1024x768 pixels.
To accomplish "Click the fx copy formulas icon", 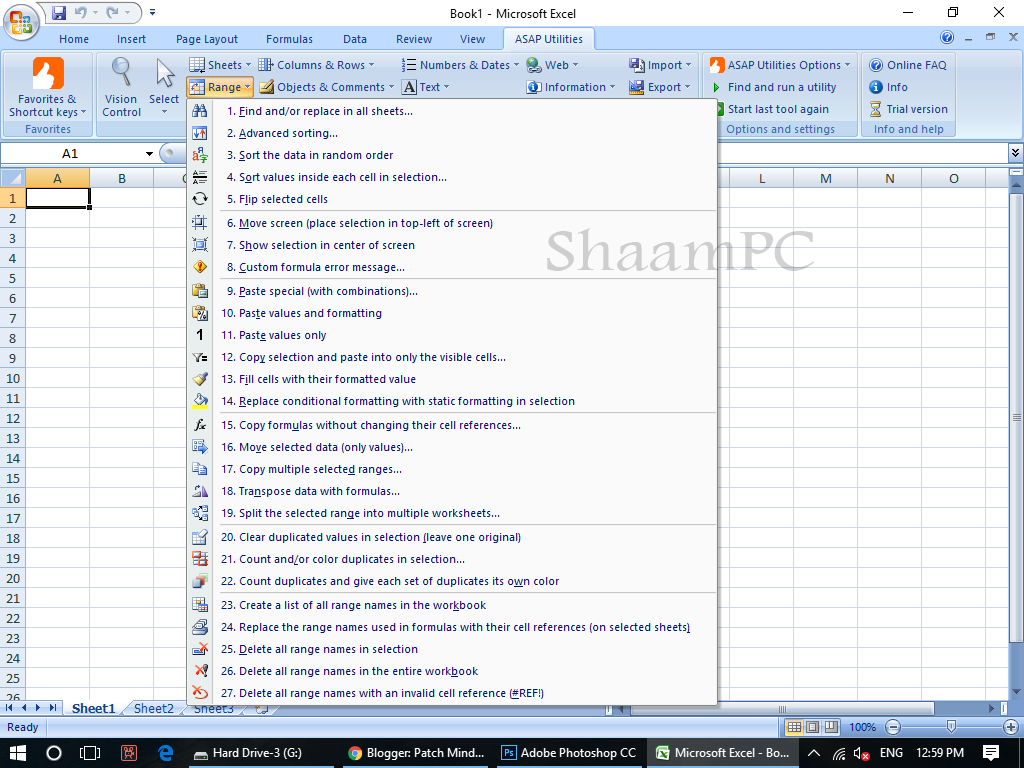I will [x=200, y=425].
